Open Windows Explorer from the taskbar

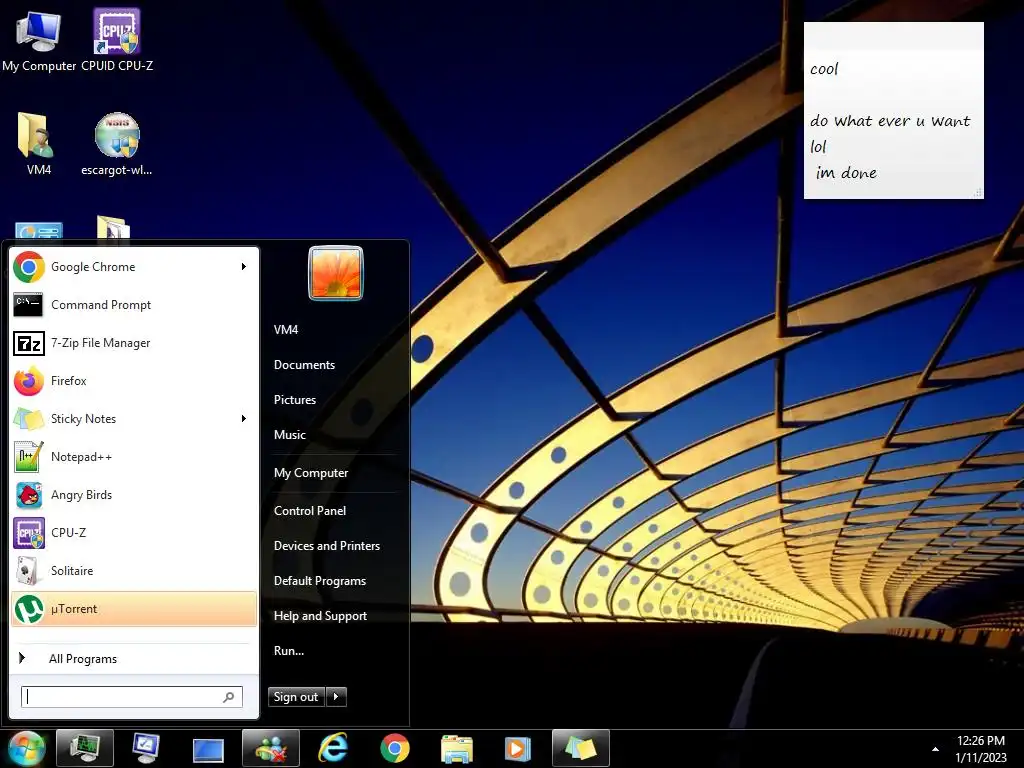[456, 749]
